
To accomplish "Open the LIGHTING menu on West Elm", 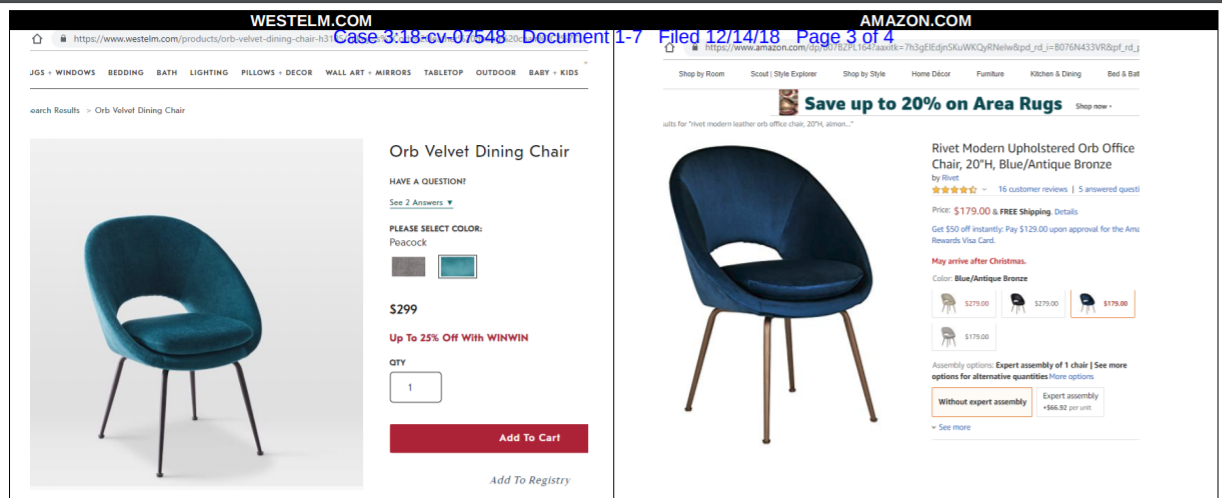I will (x=209, y=73).
